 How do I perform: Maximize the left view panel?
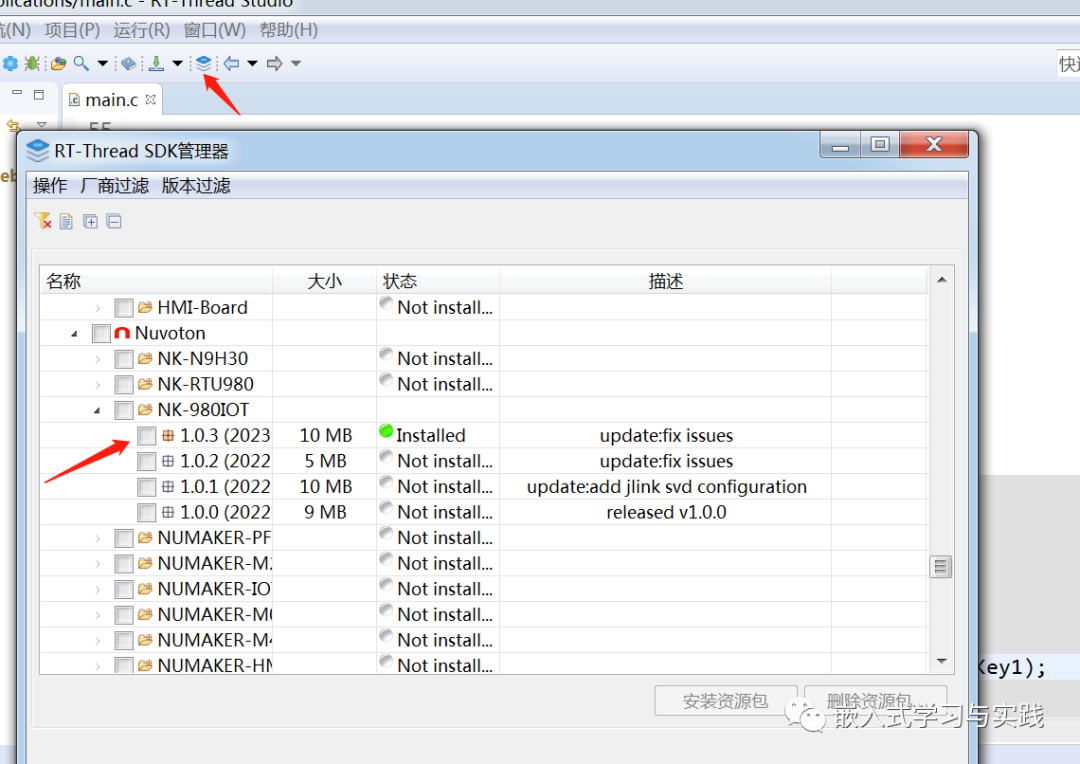tap(39, 94)
